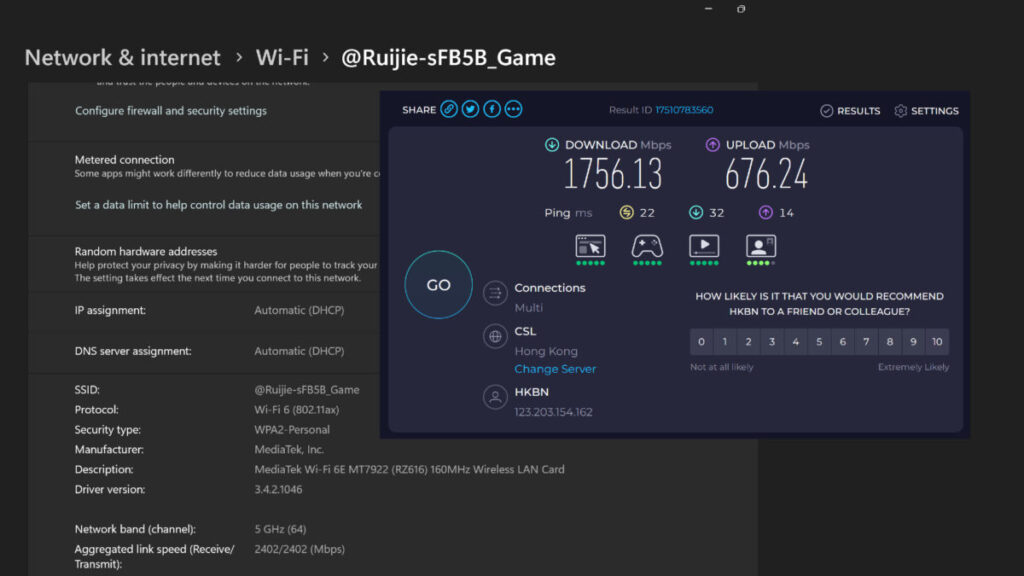Select upload speed 676.24 value
This screenshot has width=1024, height=576.
point(766,174)
